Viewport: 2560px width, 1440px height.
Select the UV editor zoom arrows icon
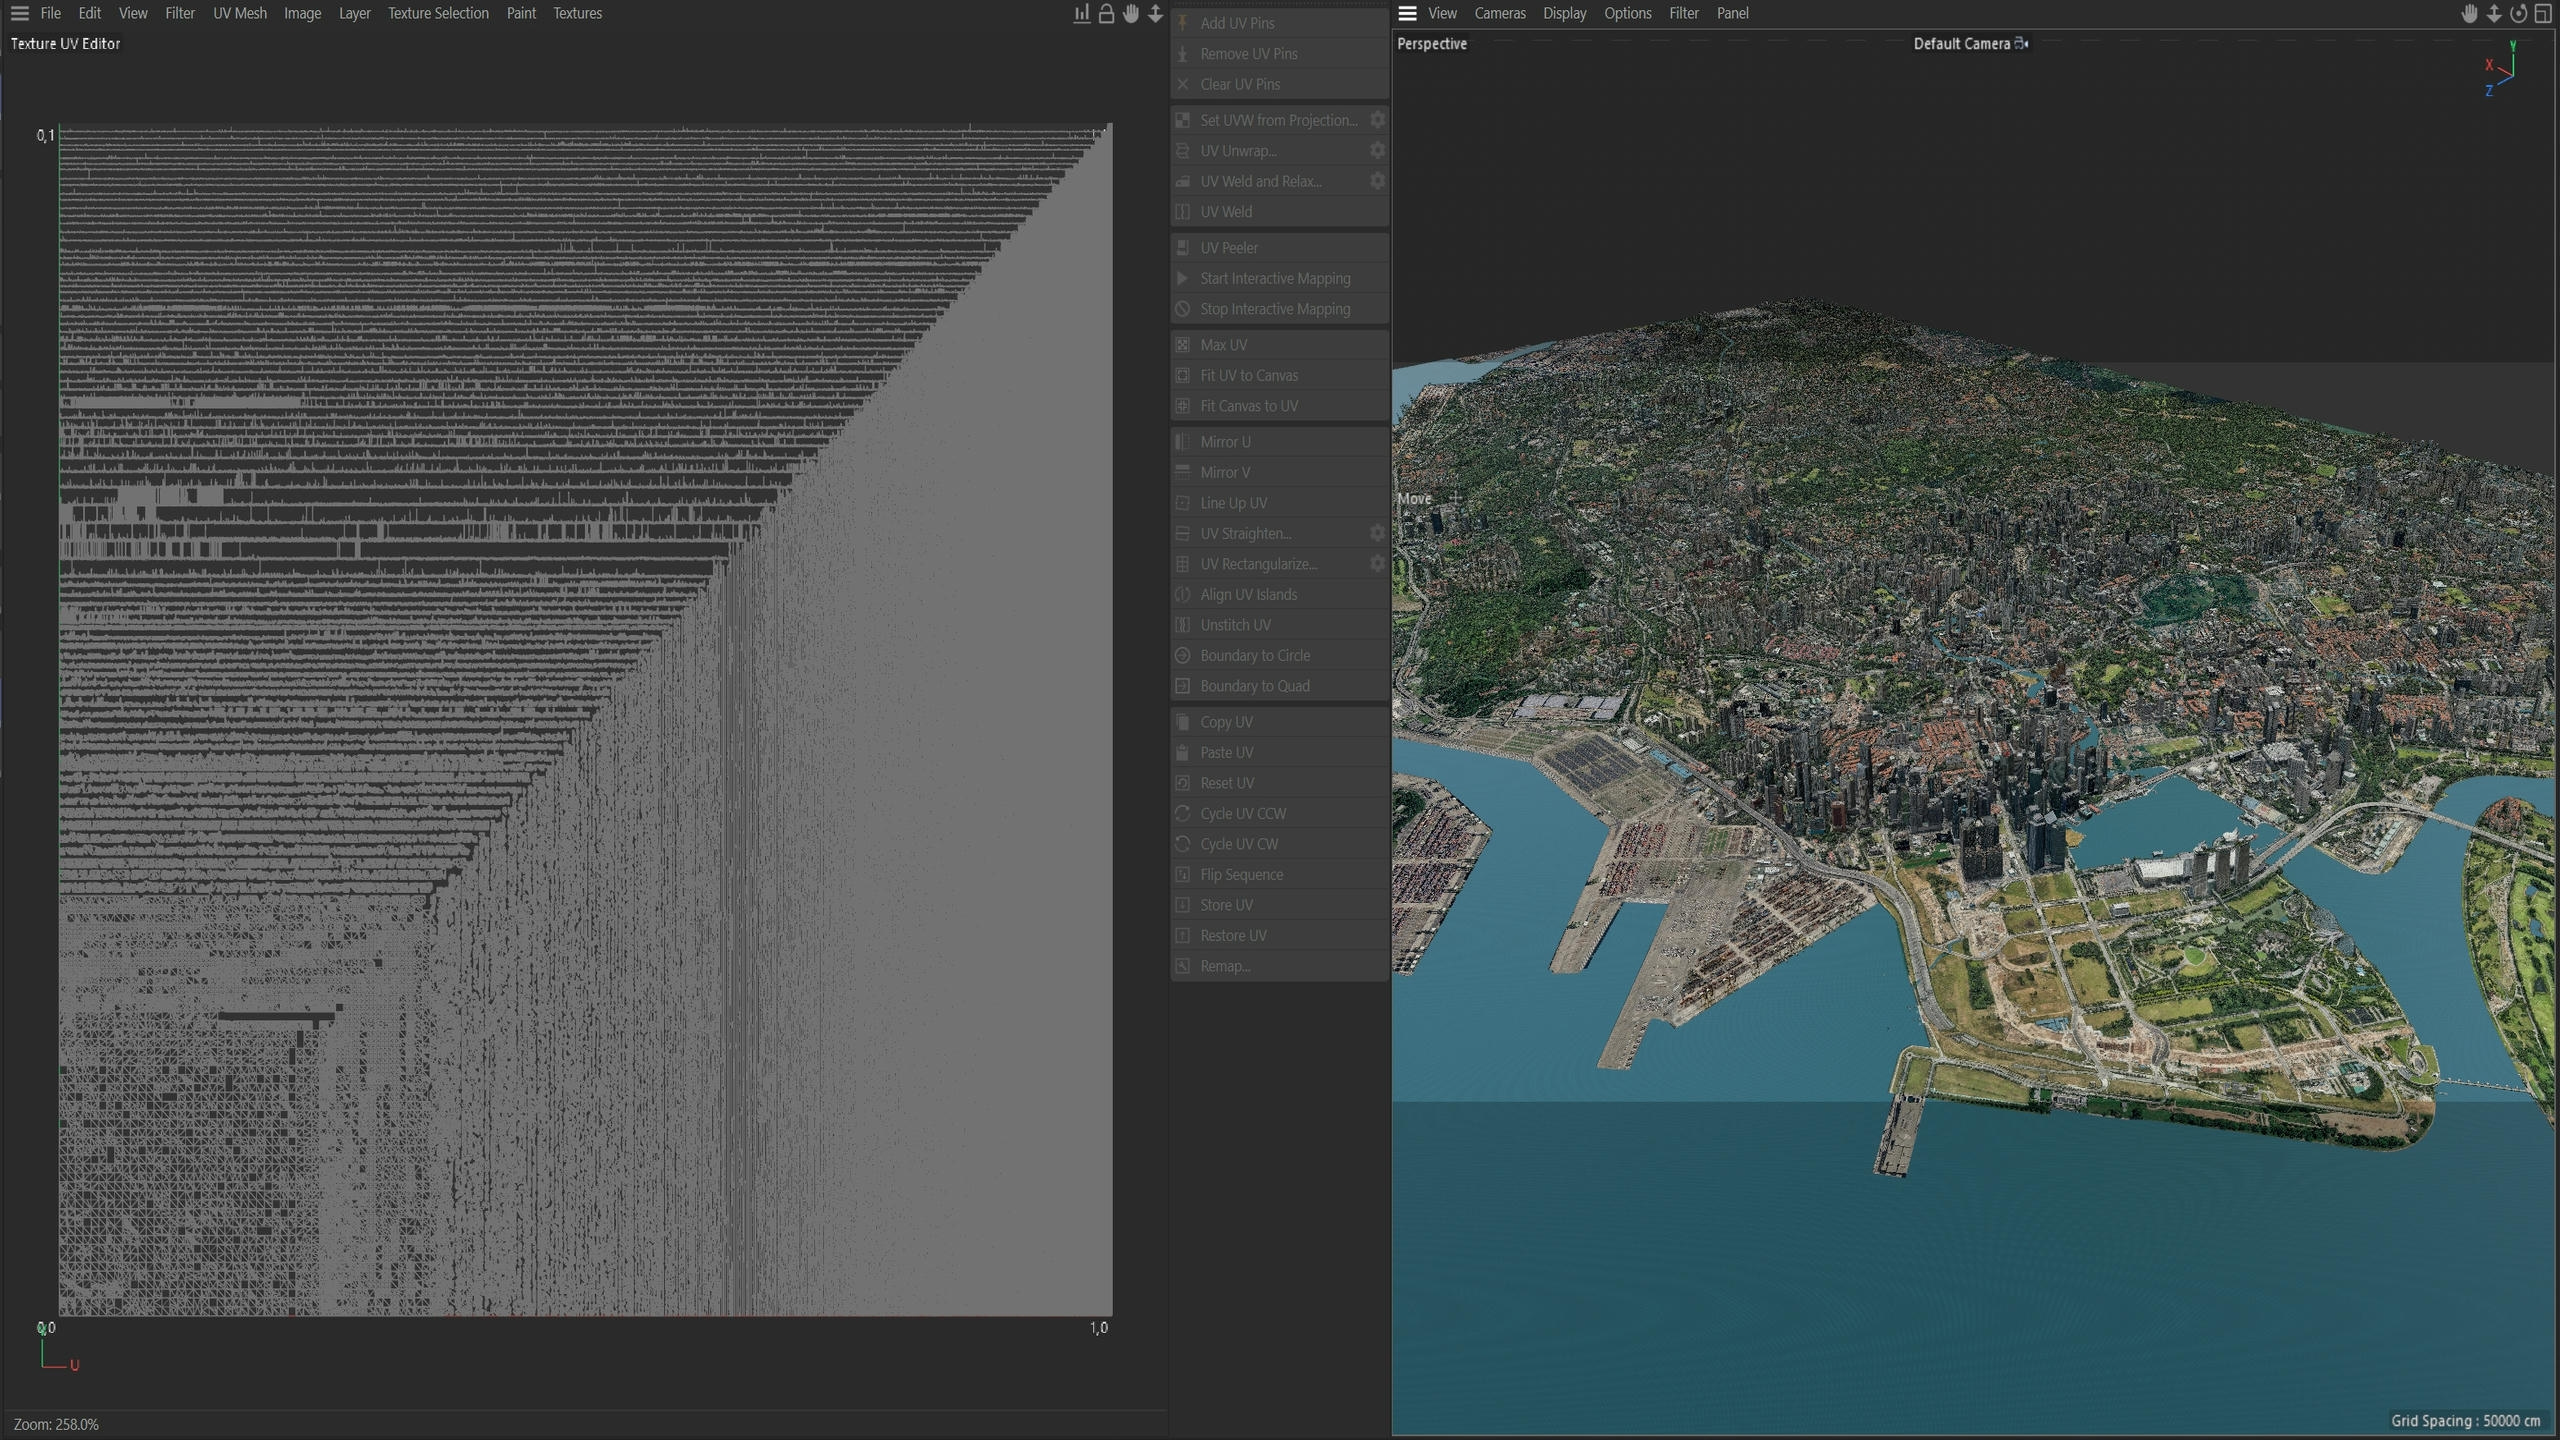1155,13
